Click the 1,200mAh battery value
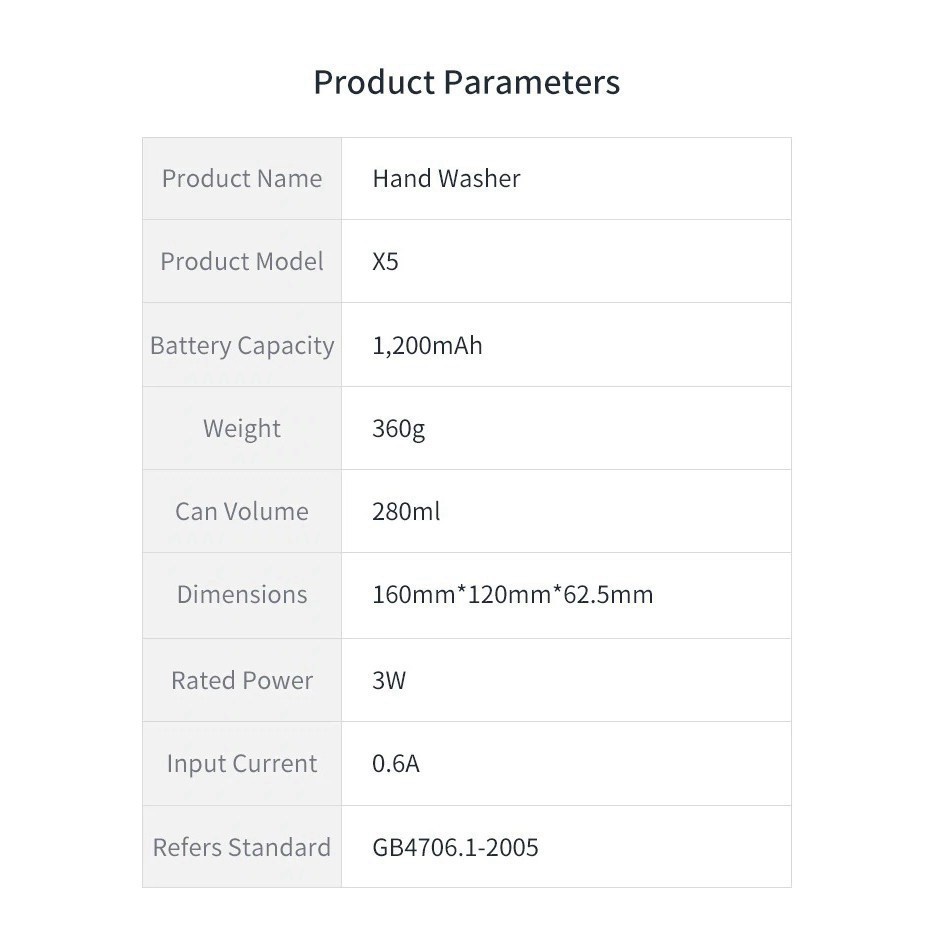This screenshot has width=934, height=934. (427, 346)
